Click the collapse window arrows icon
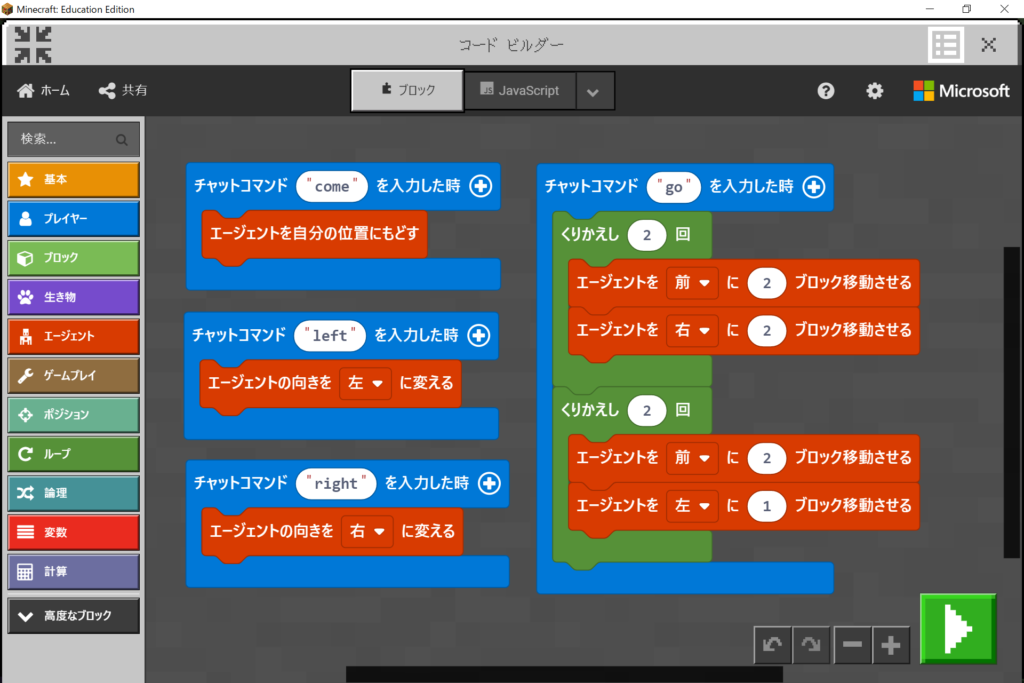1024x683 pixels. pos(33,45)
